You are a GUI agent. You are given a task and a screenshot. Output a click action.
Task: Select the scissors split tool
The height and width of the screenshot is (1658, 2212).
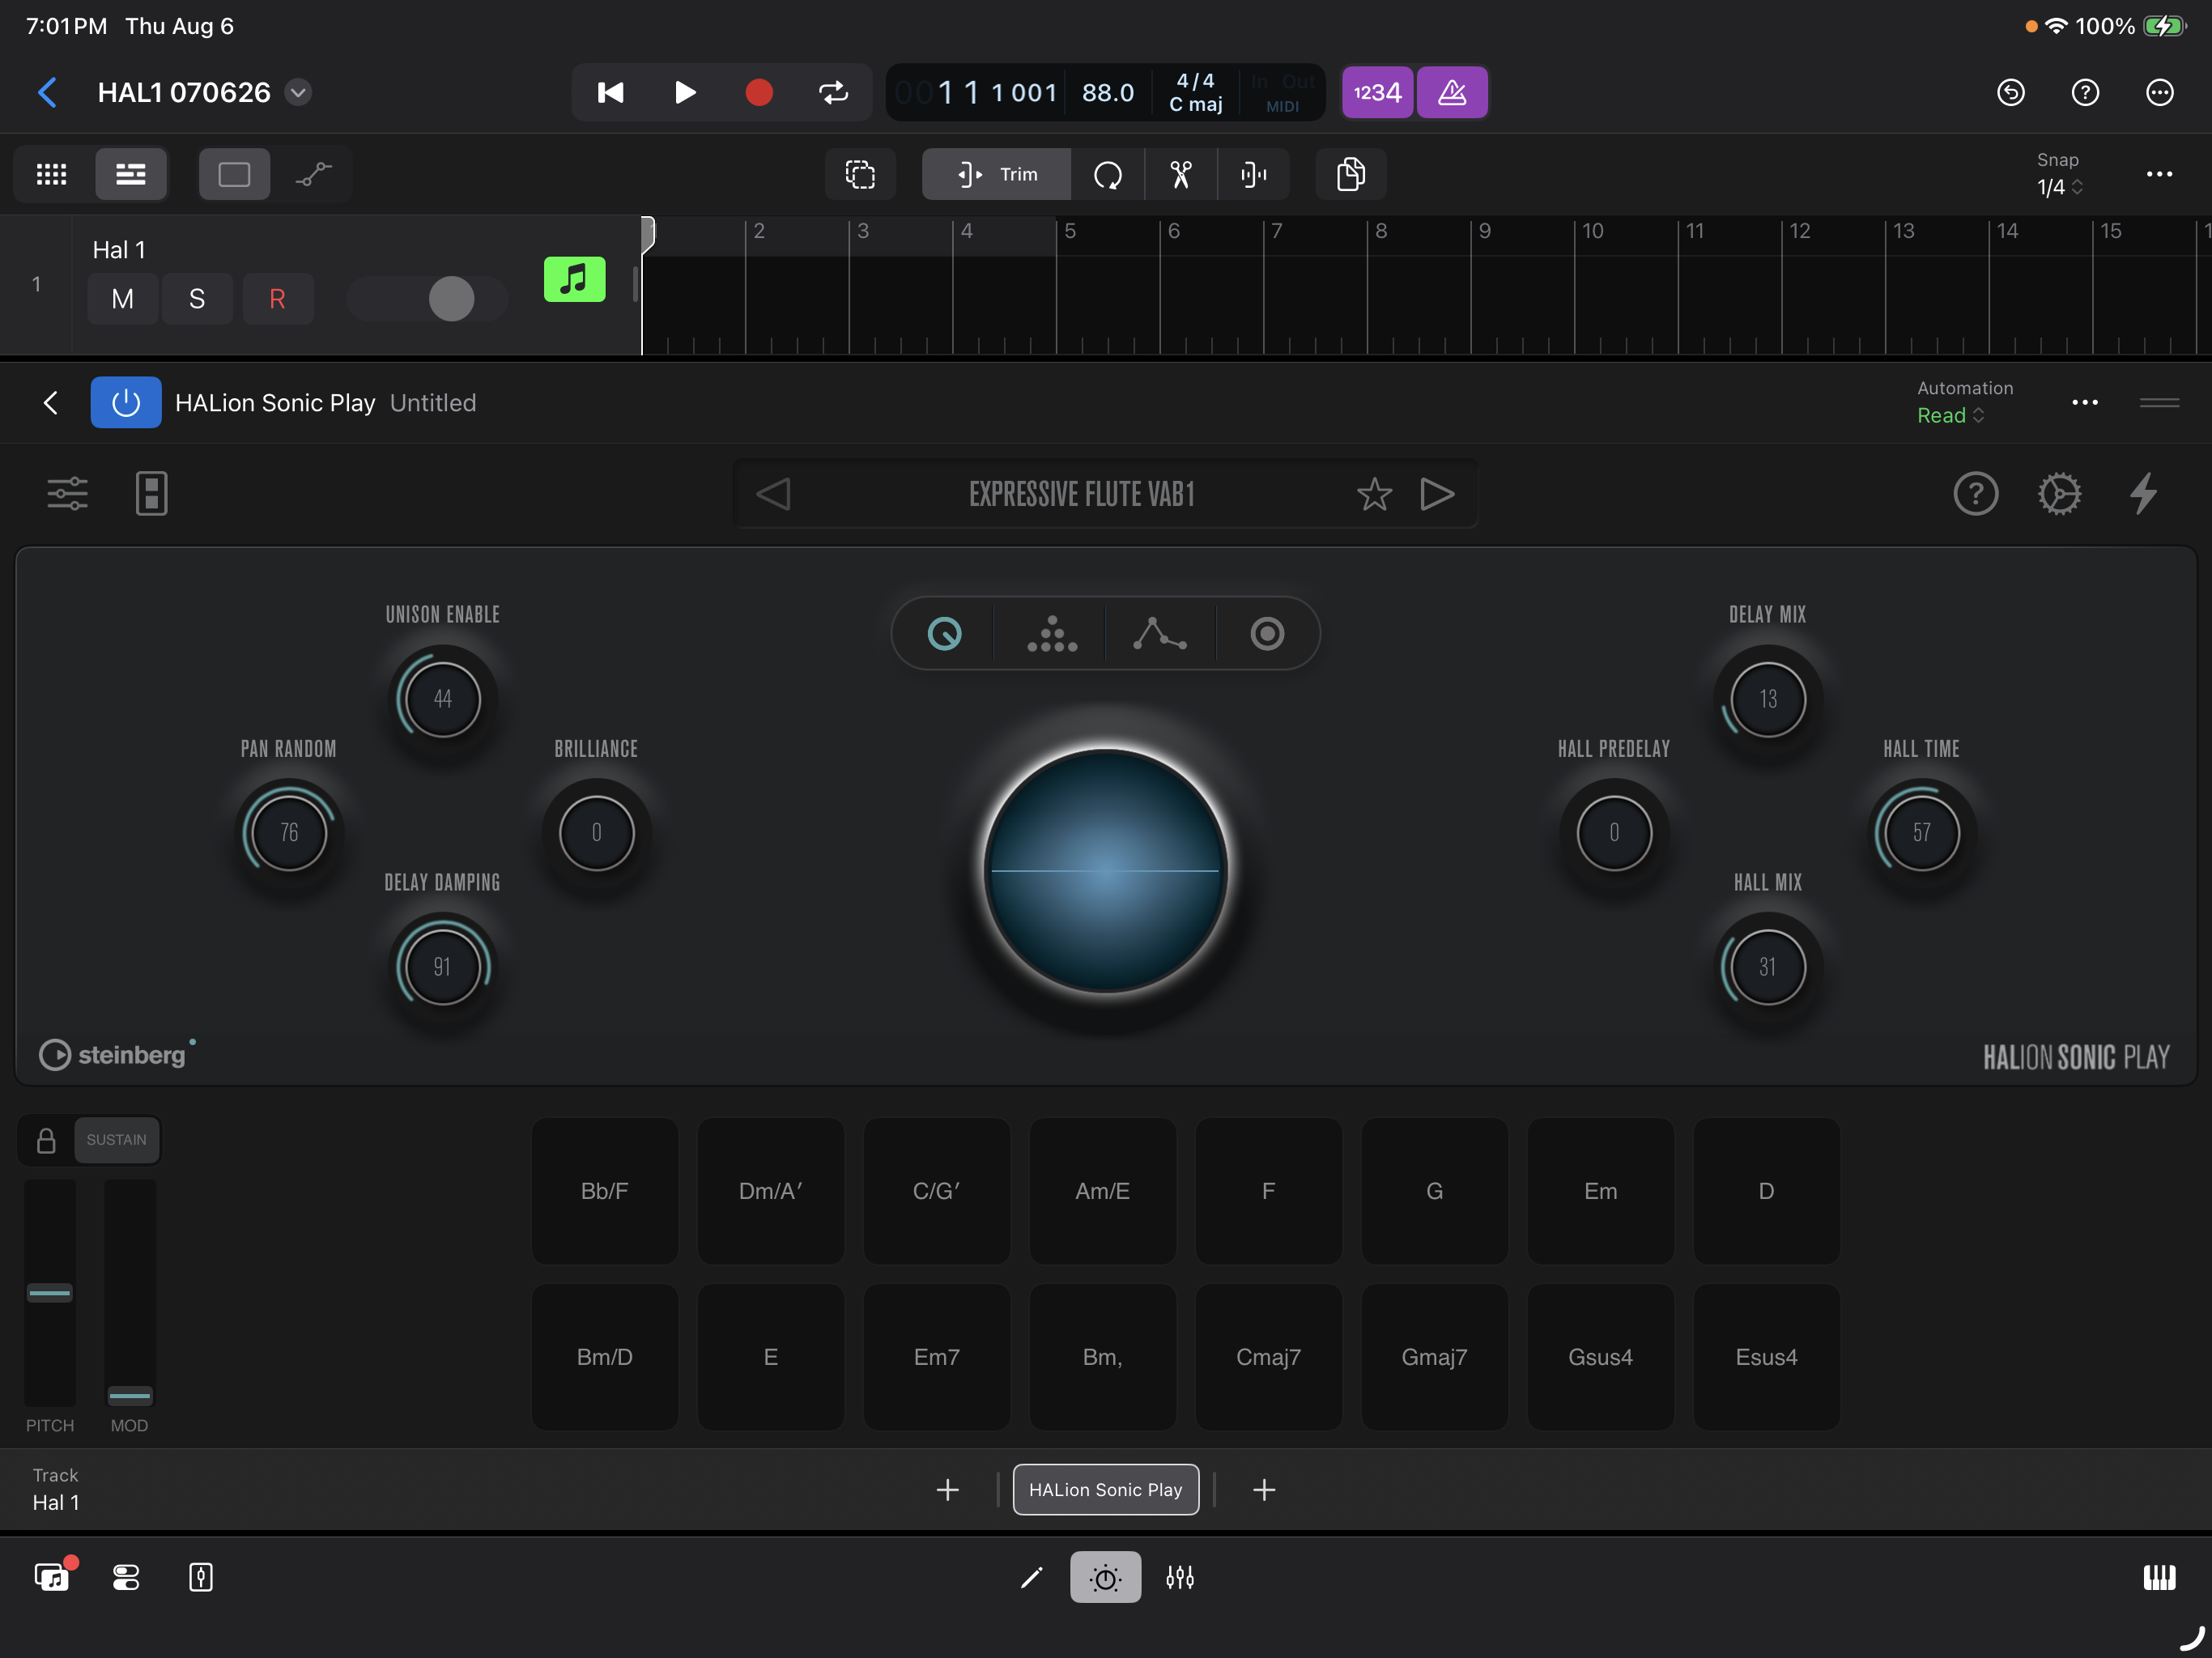tap(1181, 174)
